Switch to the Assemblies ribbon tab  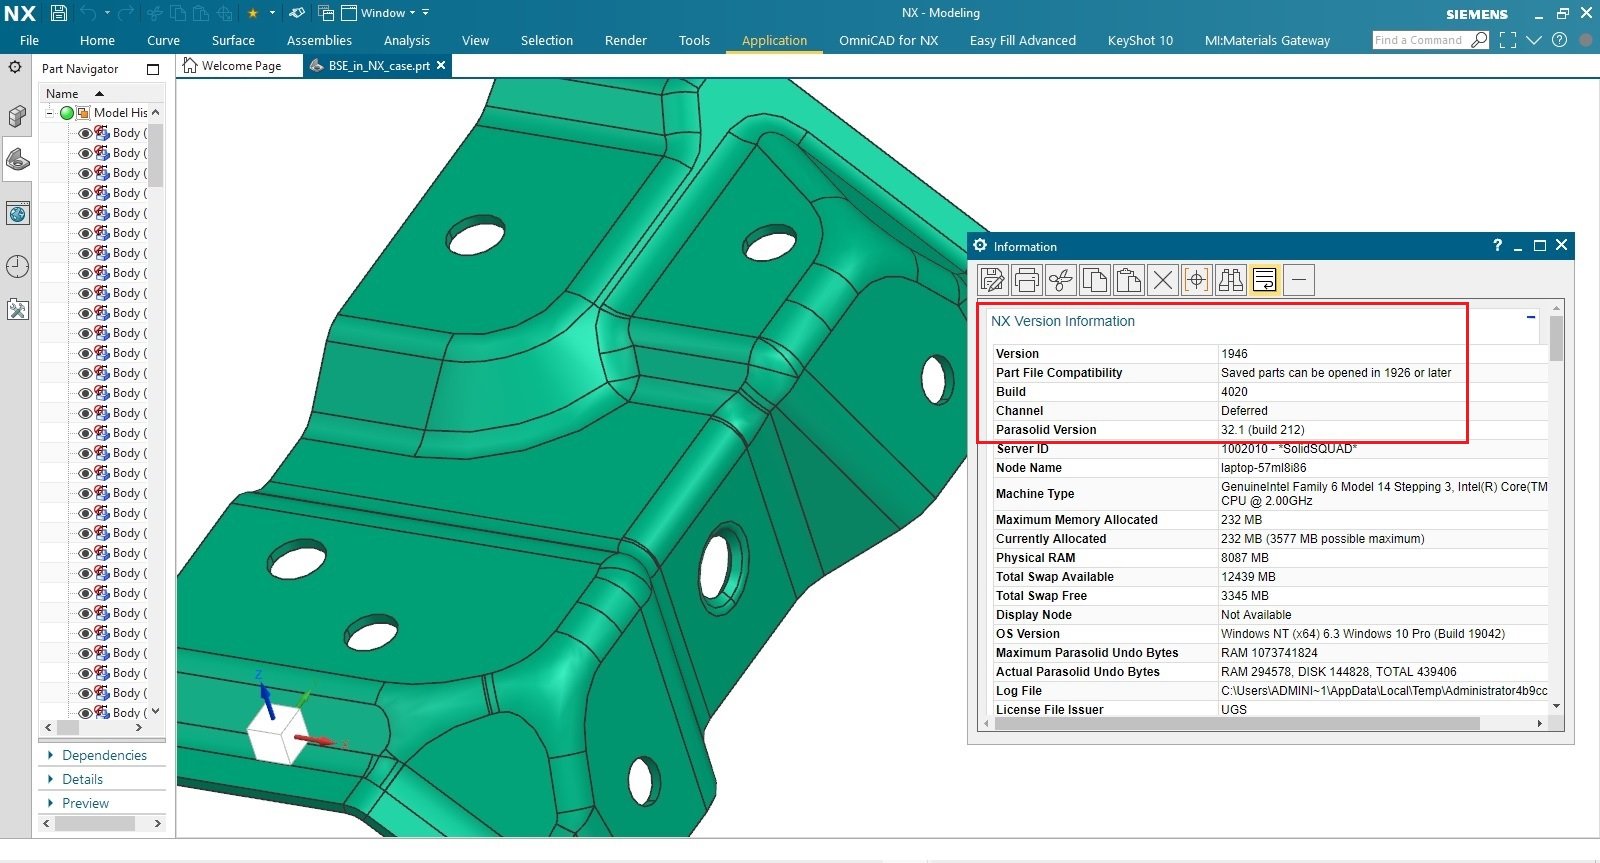(319, 40)
